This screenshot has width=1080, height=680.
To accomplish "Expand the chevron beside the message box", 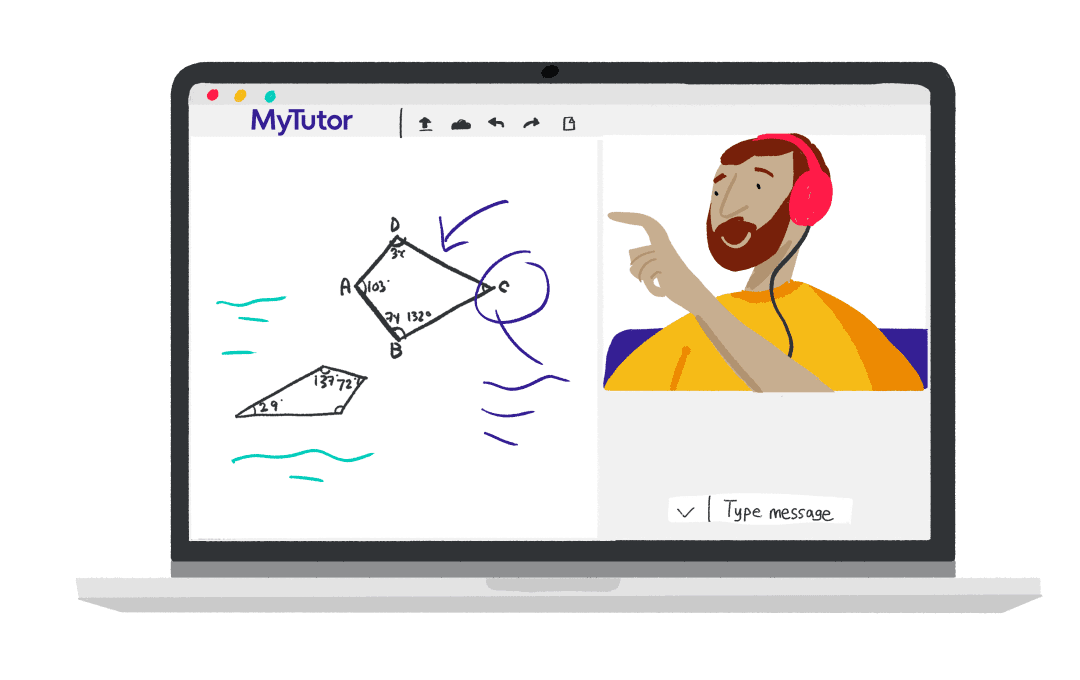I will 685,511.
